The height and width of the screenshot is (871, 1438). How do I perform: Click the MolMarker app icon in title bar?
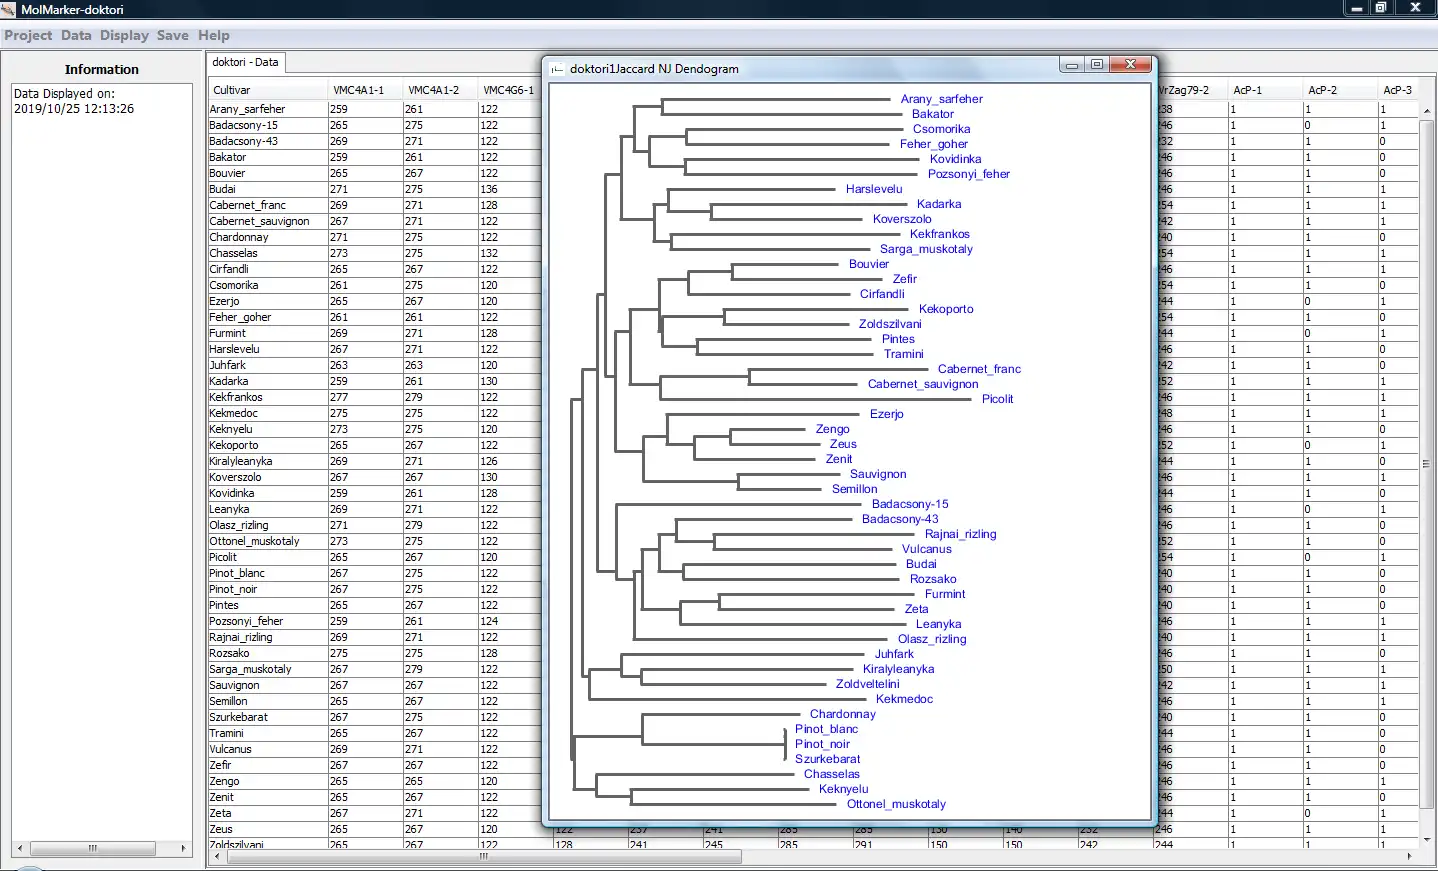[9, 9]
